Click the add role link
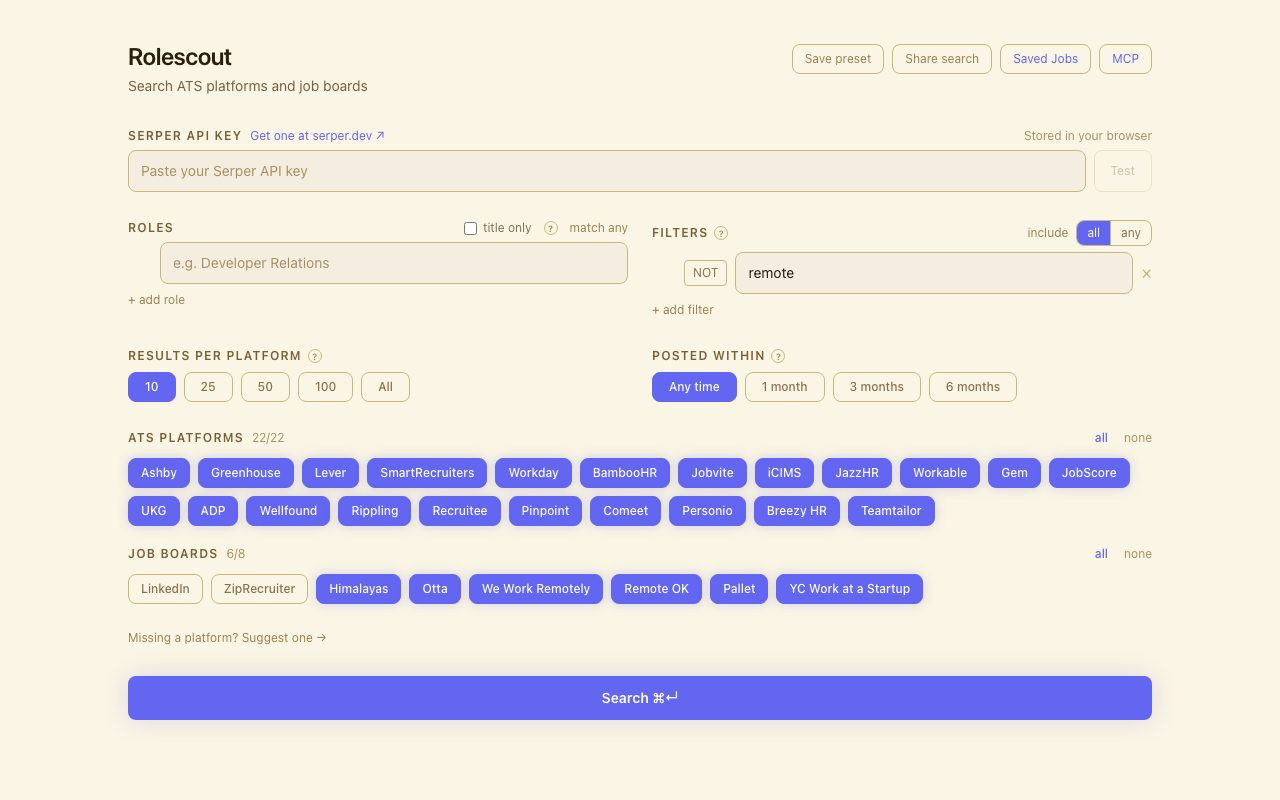This screenshot has height=800, width=1280. (x=156, y=300)
